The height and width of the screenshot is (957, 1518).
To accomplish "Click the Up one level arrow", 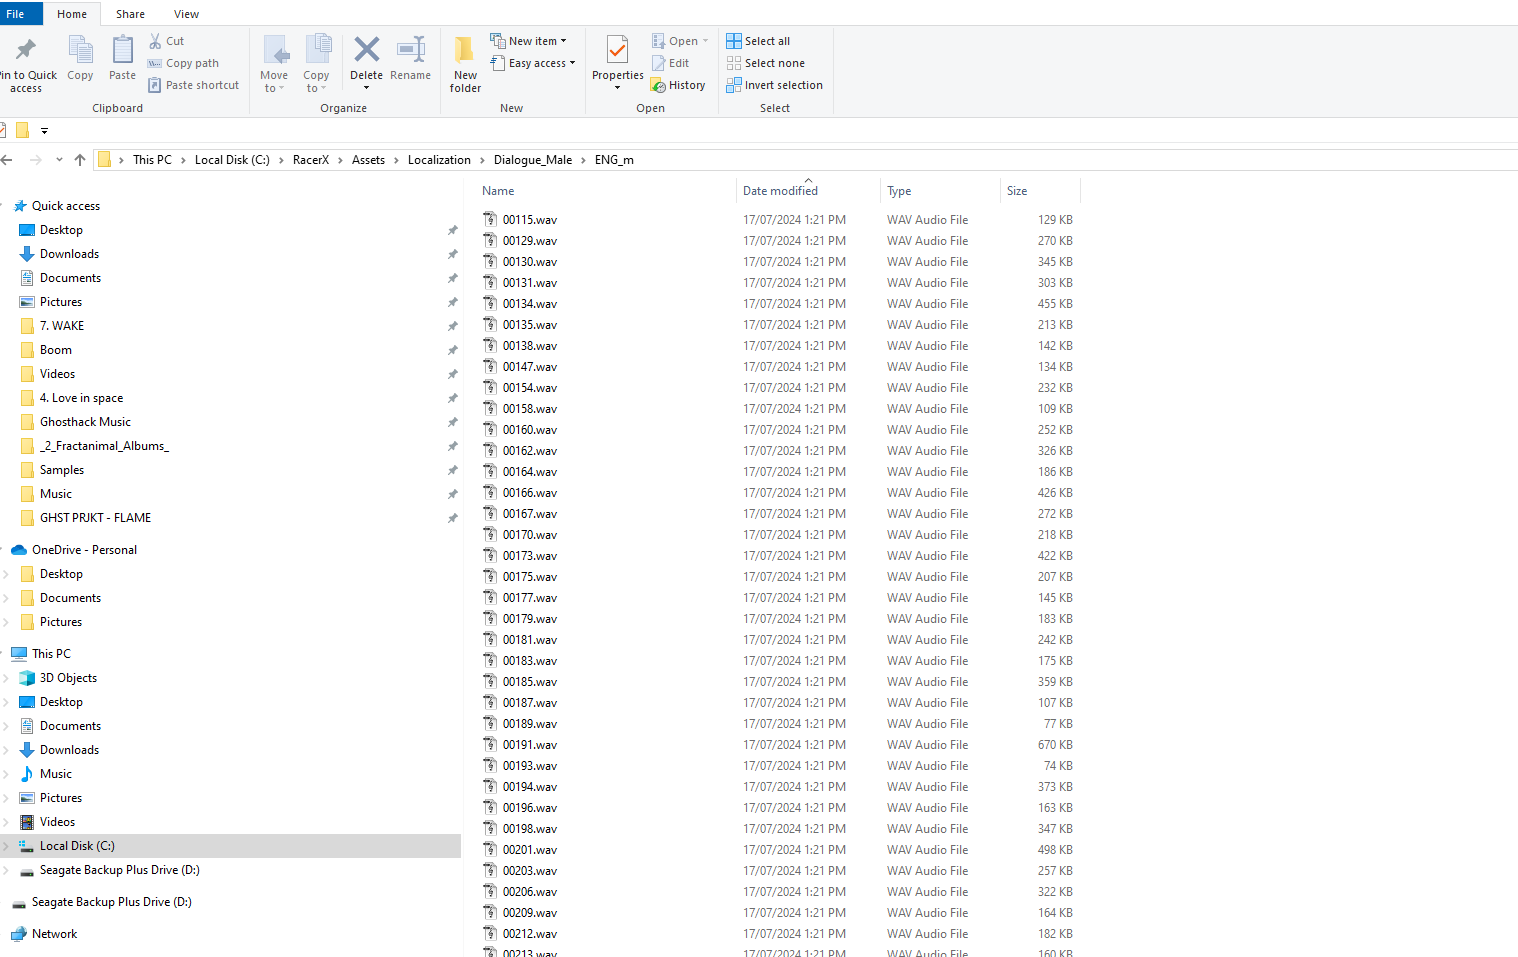I will 80,160.
